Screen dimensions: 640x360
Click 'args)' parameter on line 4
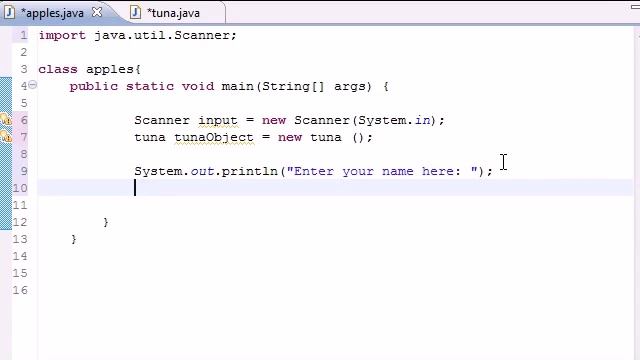[x=353, y=87]
